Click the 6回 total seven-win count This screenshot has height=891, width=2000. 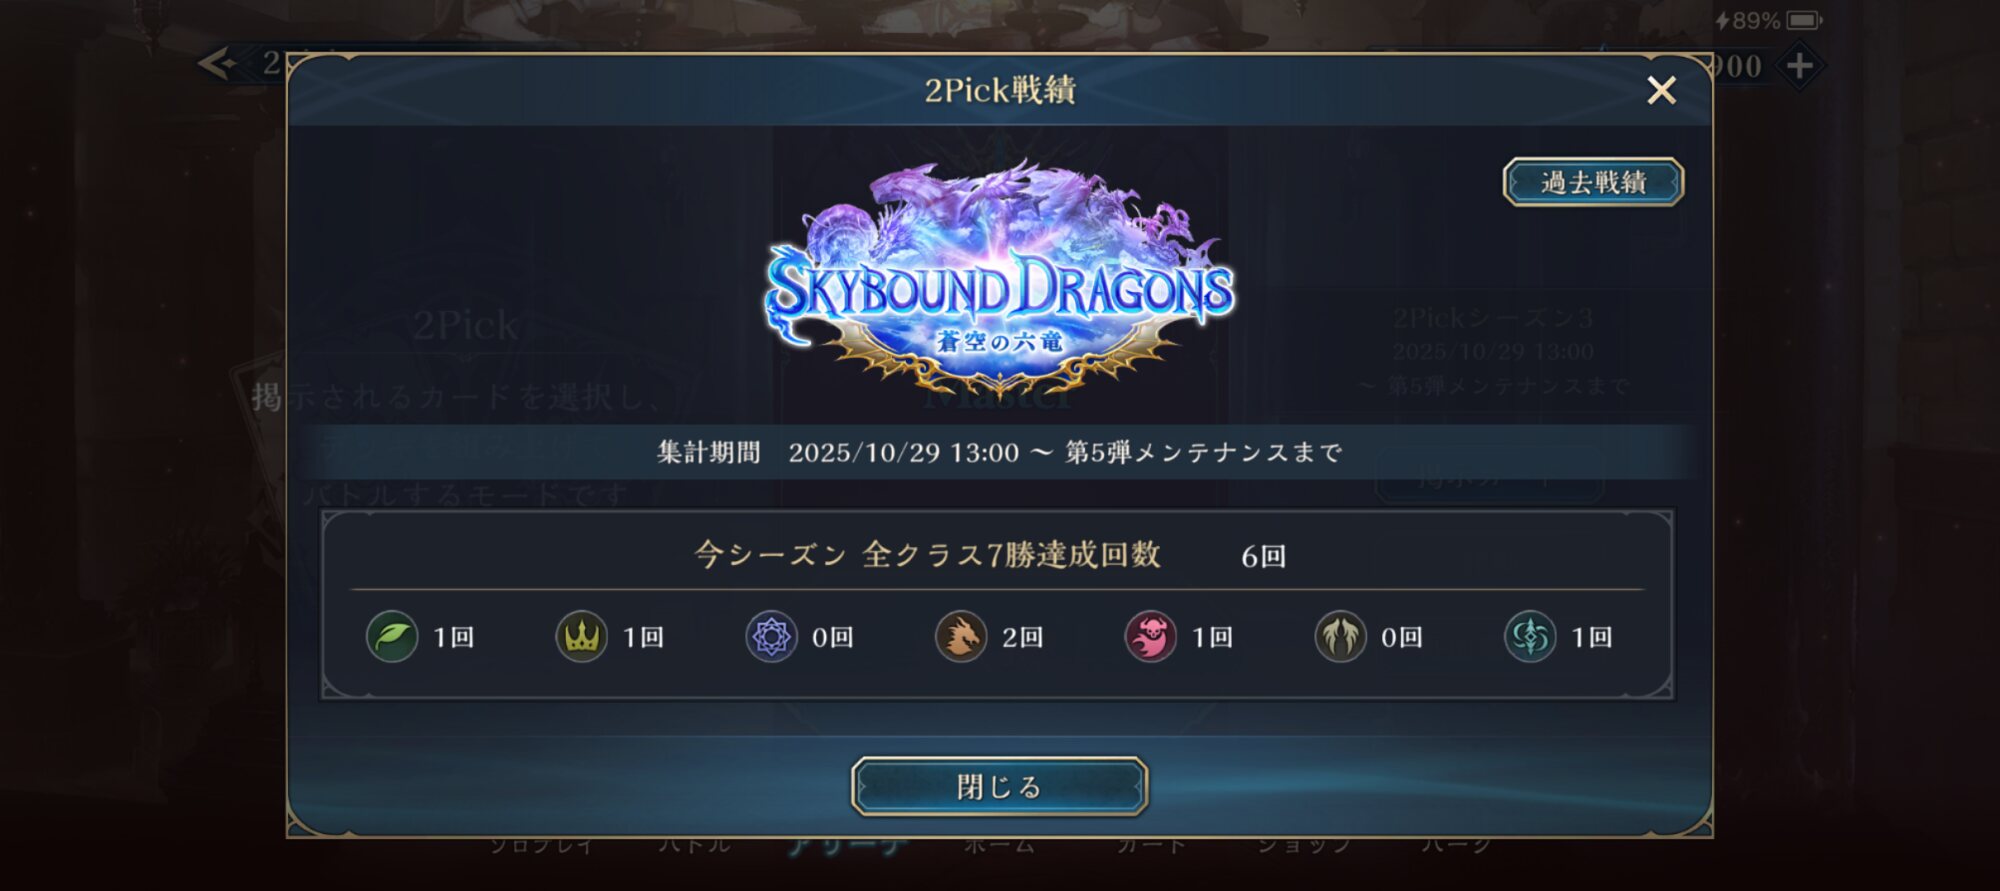coord(1263,556)
